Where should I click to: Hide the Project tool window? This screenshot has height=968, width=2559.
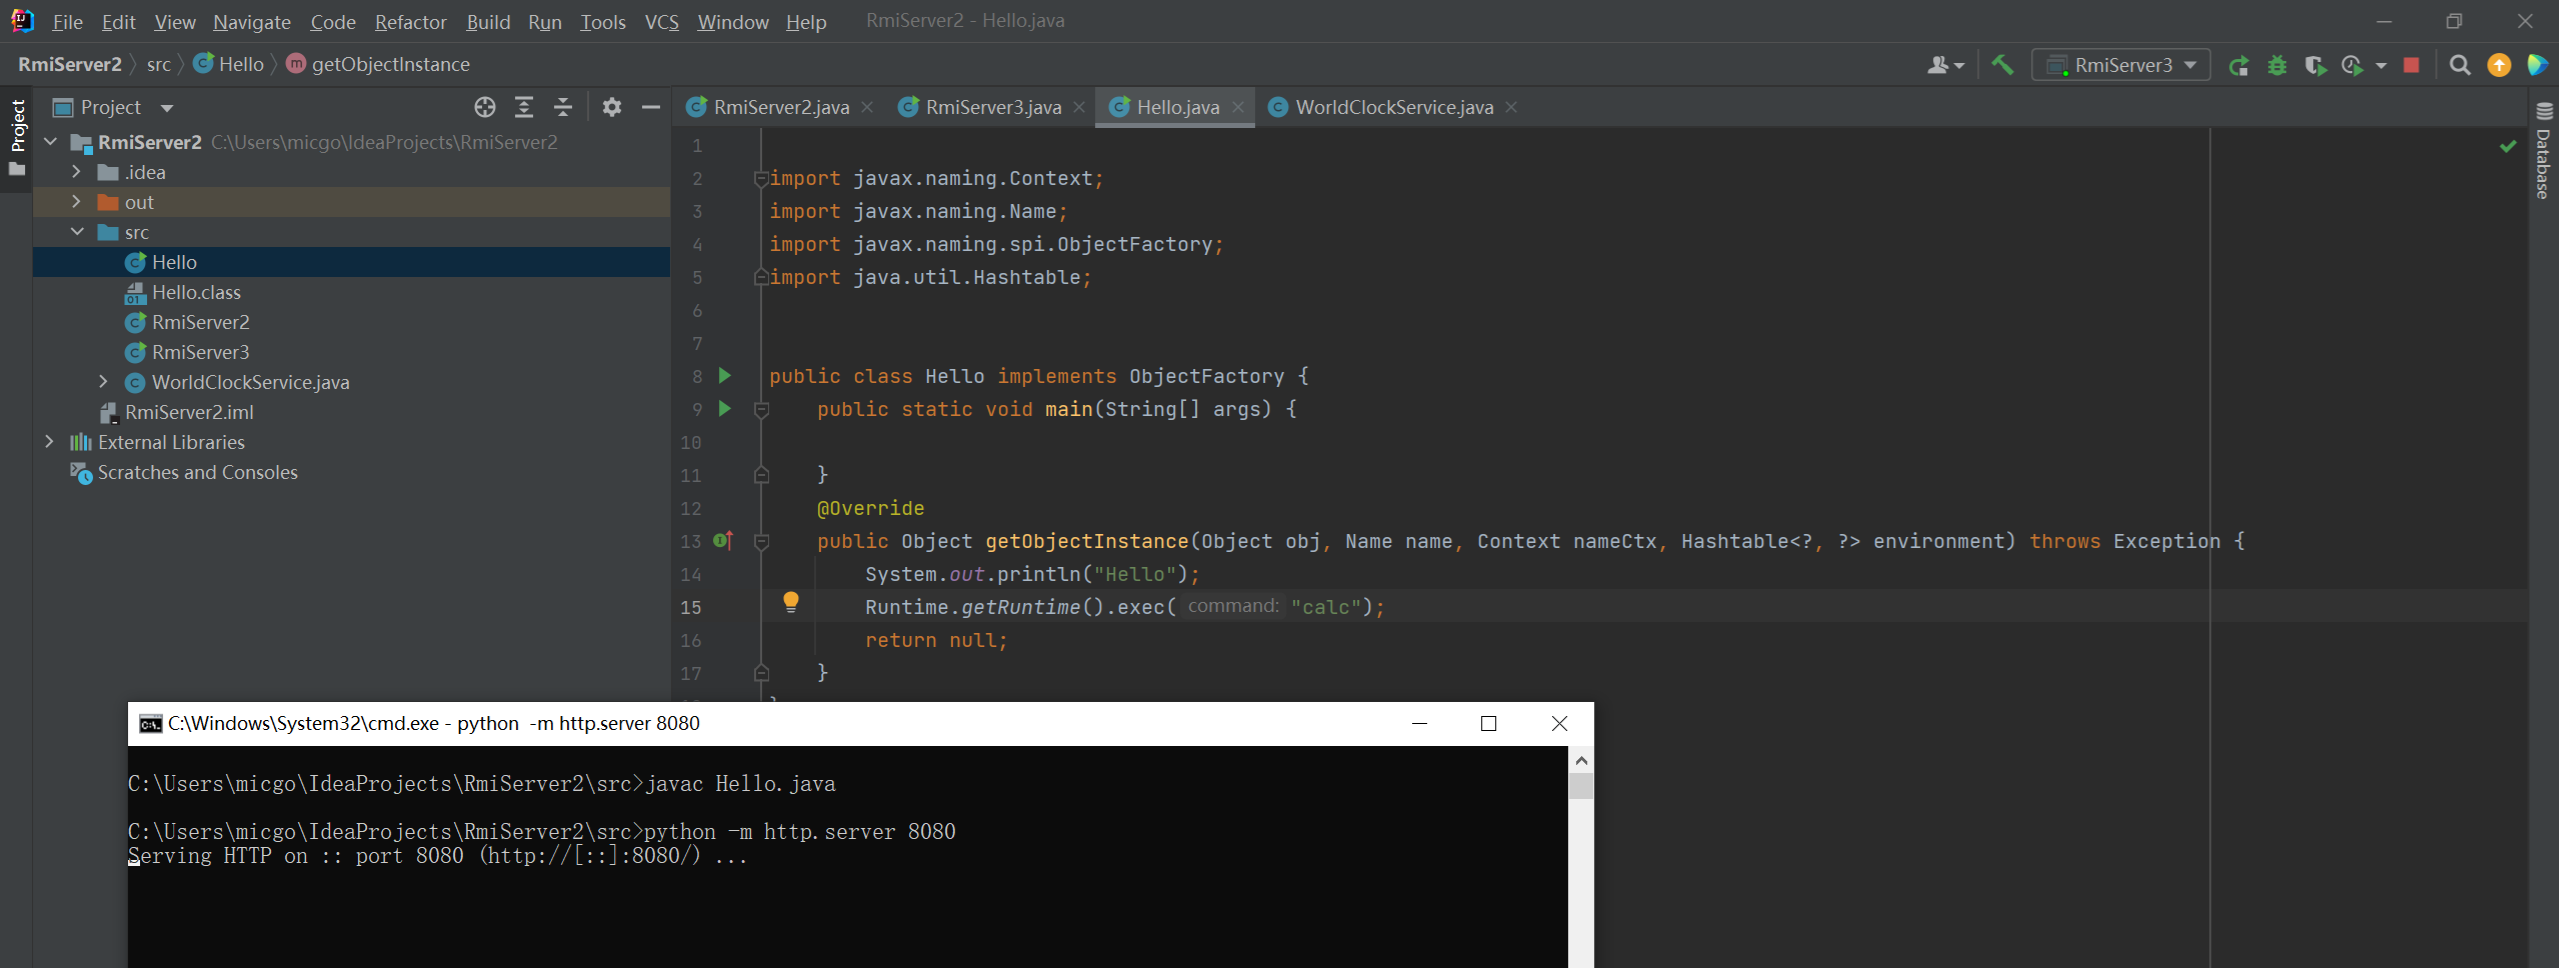[651, 107]
